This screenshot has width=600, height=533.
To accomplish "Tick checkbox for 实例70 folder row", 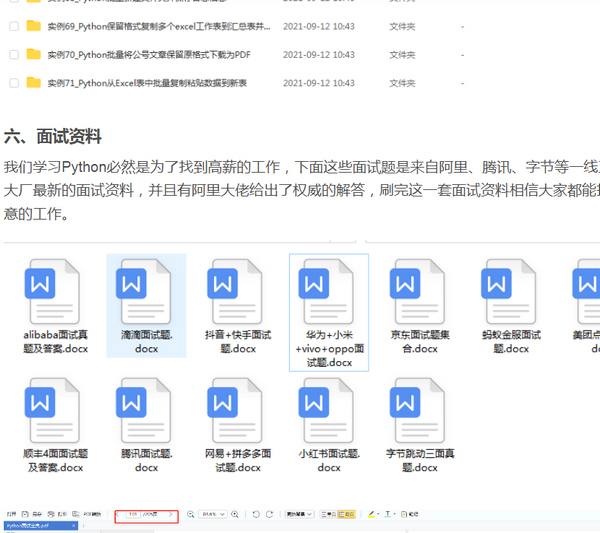I will point(14,54).
